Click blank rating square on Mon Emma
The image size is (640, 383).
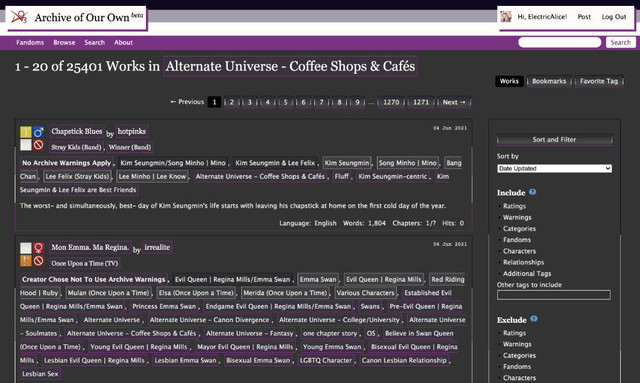click(26, 248)
